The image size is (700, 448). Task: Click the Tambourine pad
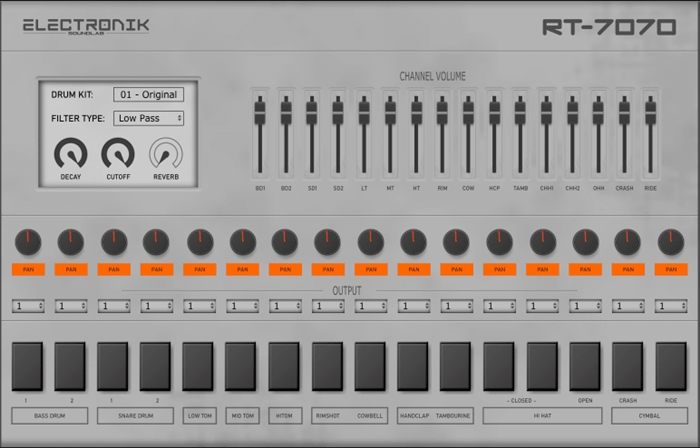point(456,366)
